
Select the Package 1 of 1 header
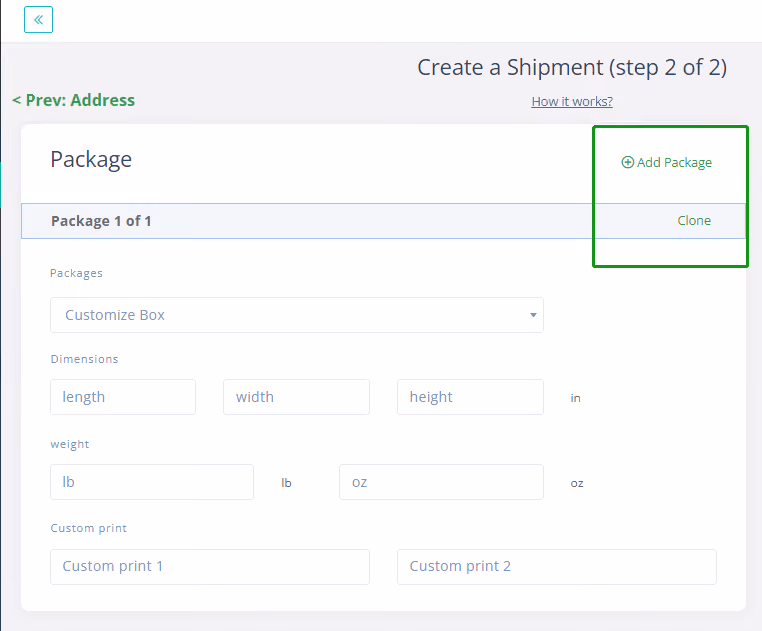click(x=383, y=221)
